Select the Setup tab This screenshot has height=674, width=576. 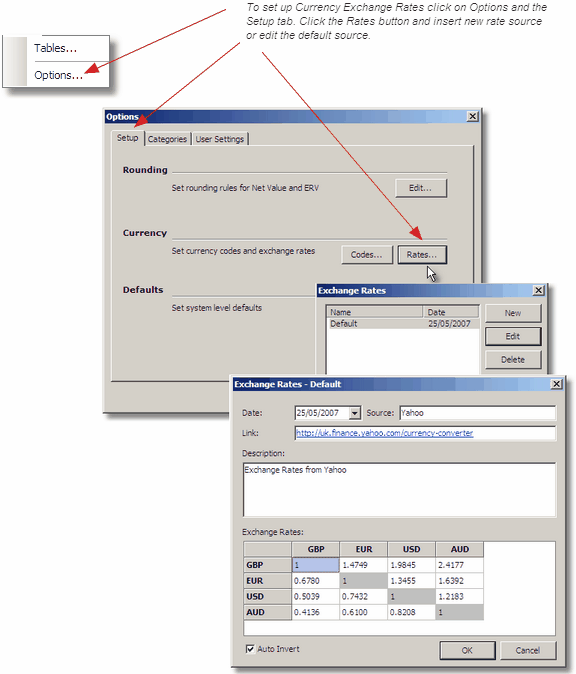point(128,138)
